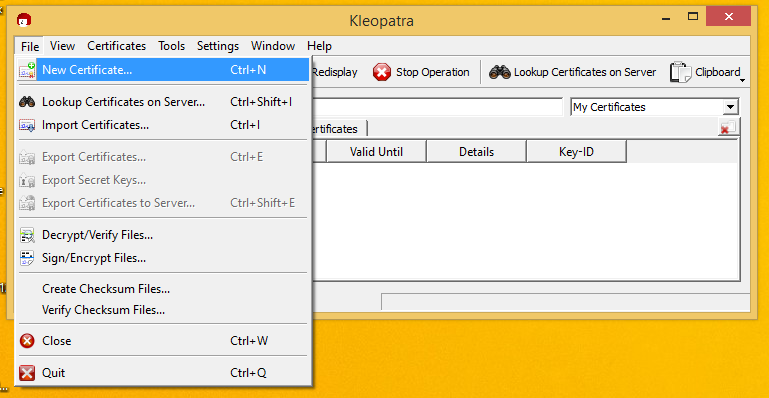
Task: Open the Window menu
Action: pos(273,46)
